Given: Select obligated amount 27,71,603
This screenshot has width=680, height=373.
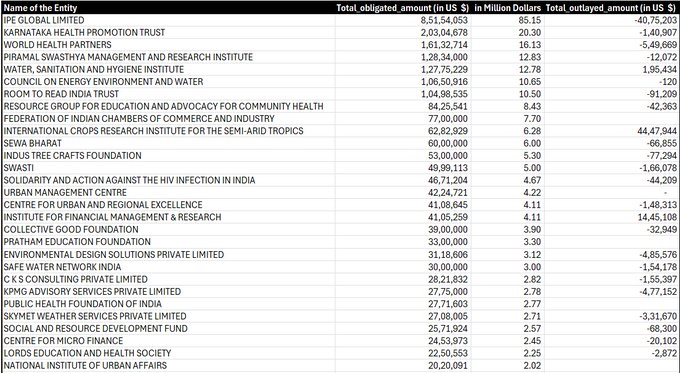Looking at the screenshot, I should tap(448, 304).
